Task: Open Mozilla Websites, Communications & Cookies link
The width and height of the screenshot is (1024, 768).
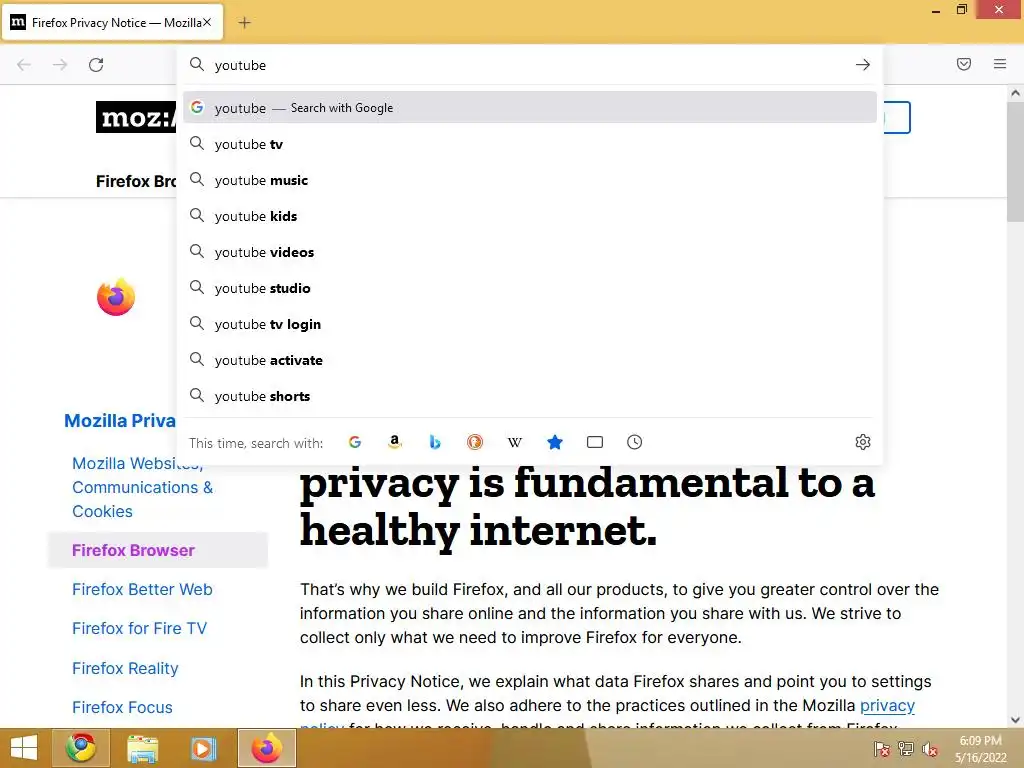Action: (x=142, y=487)
